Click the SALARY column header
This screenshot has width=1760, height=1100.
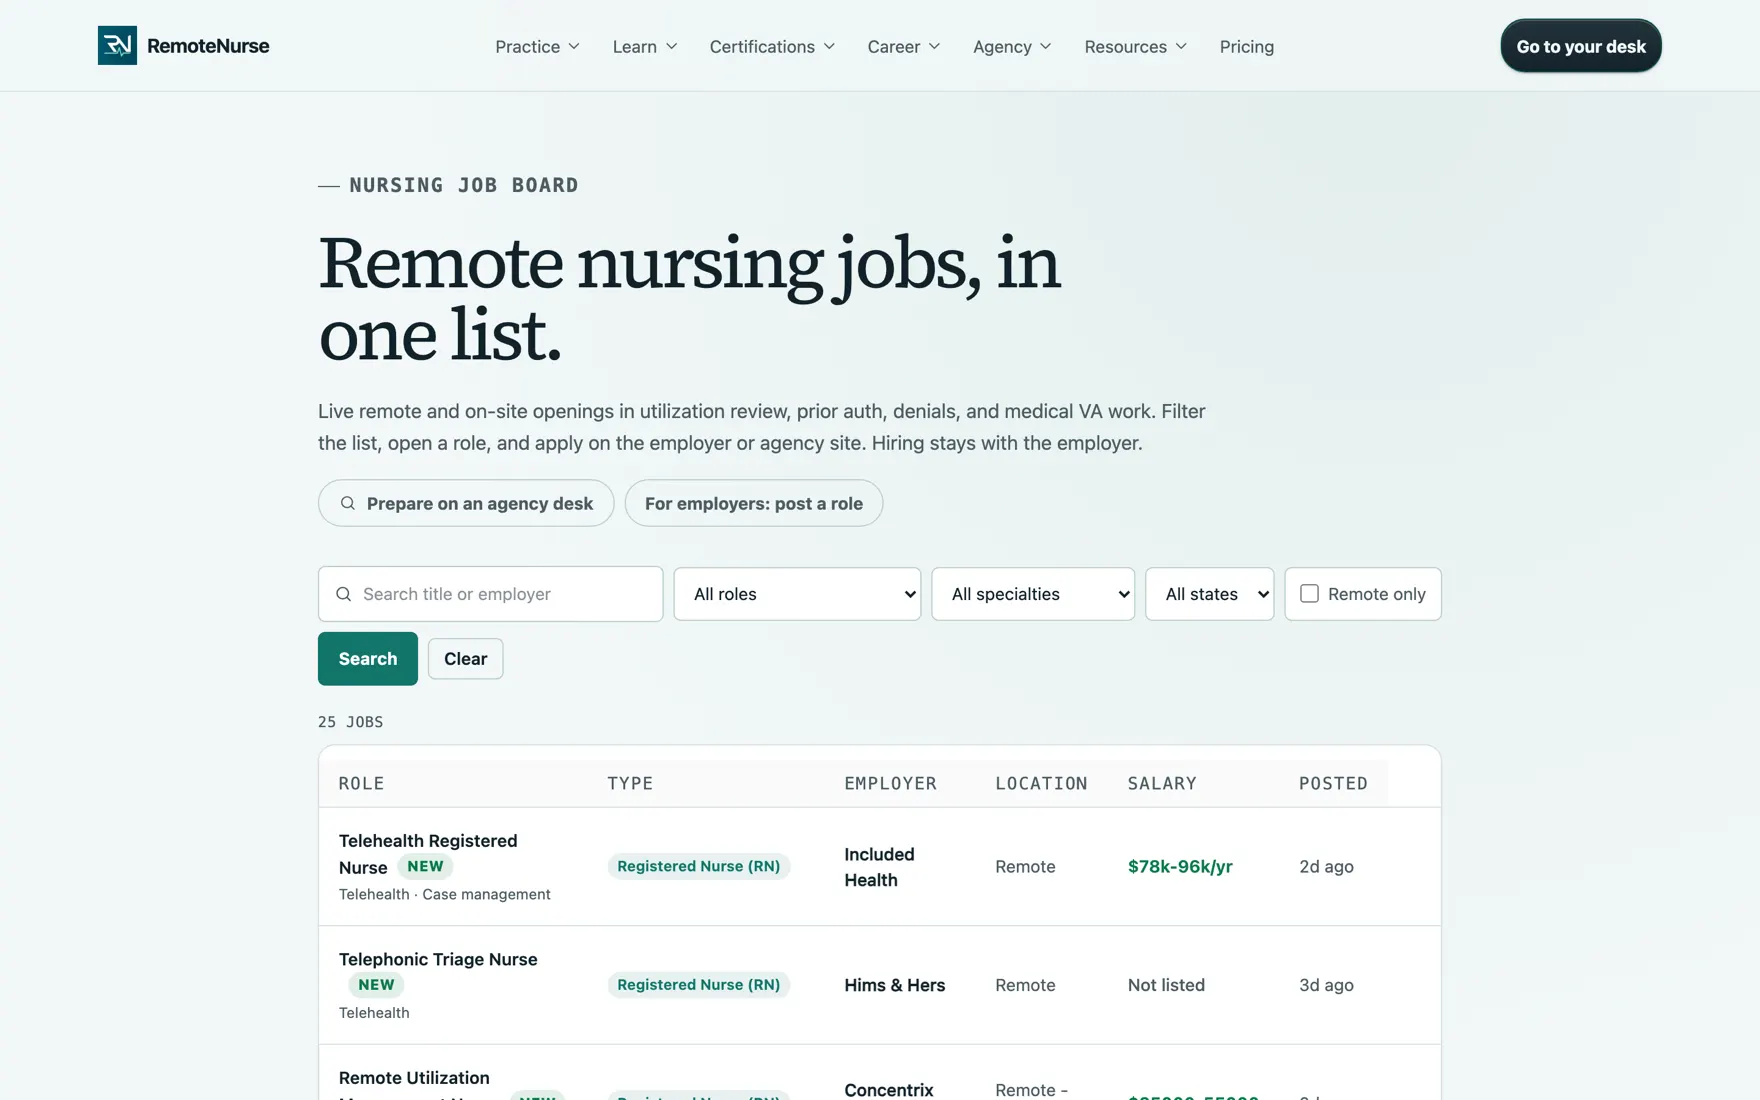tap(1162, 783)
